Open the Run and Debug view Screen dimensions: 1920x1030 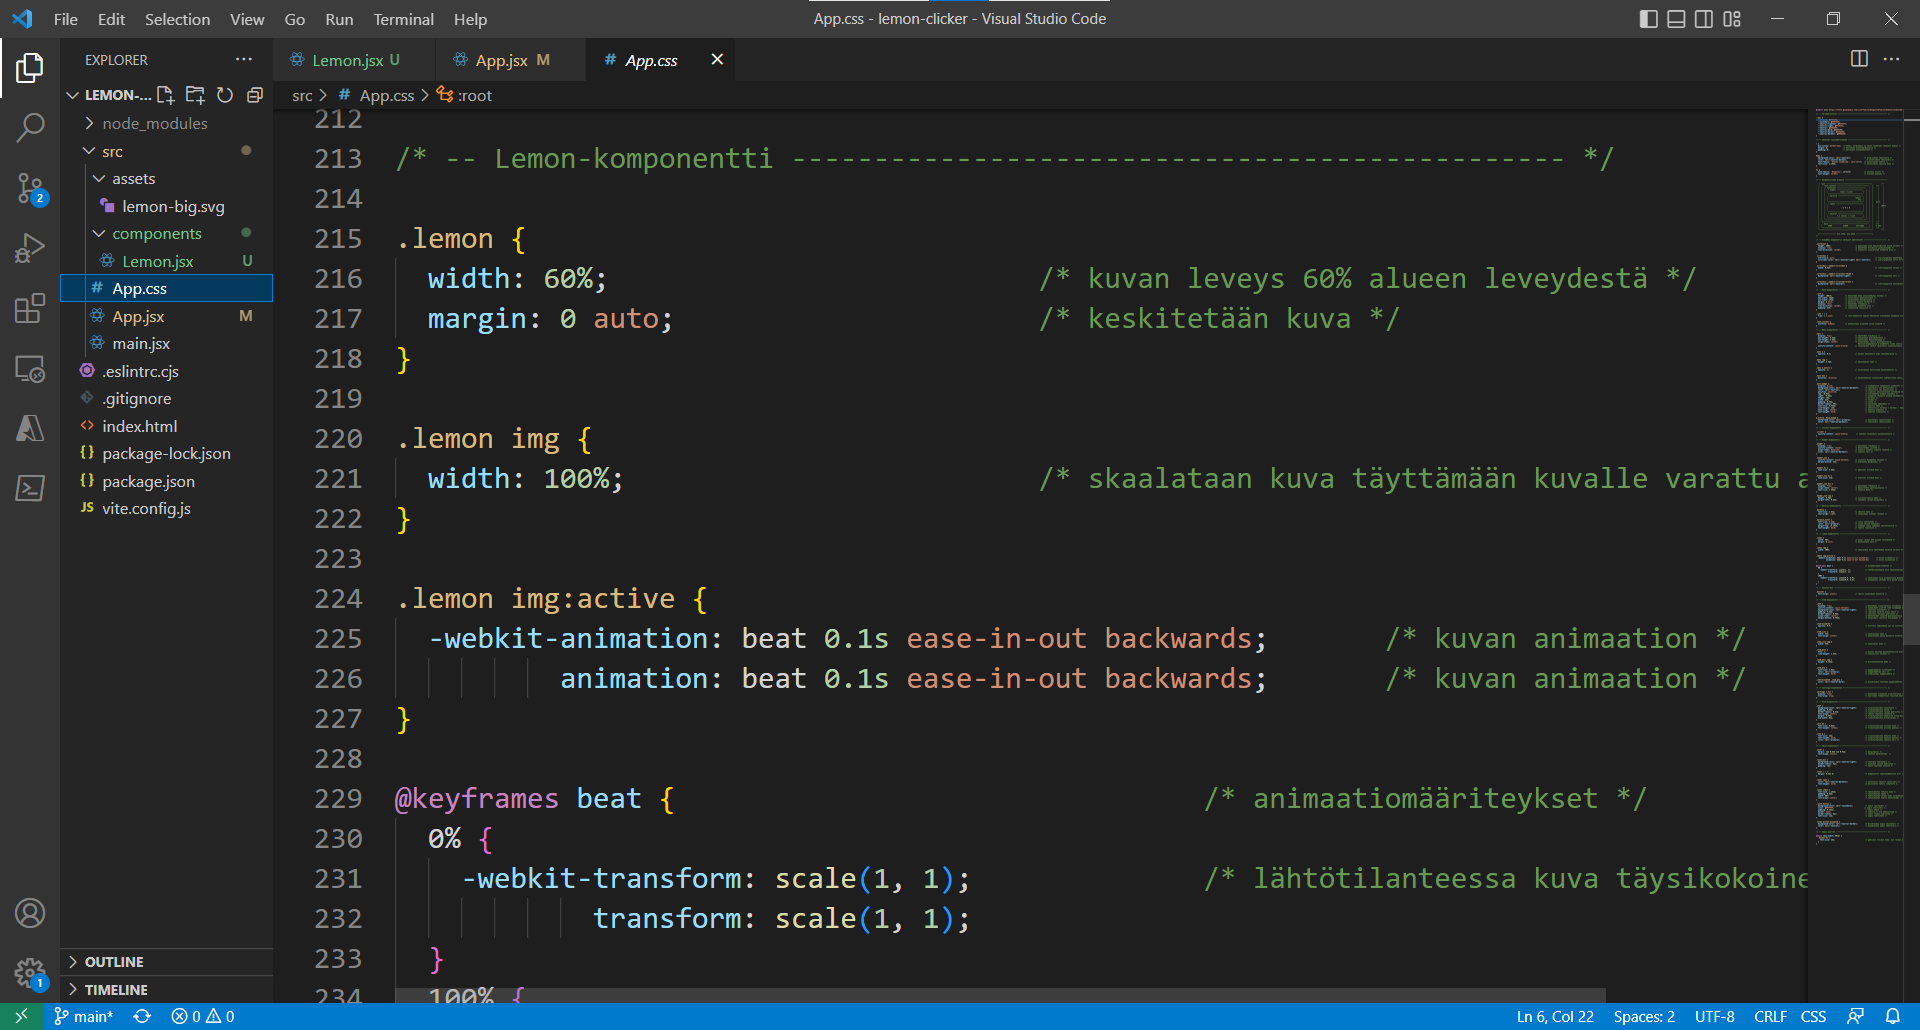click(x=30, y=248)
